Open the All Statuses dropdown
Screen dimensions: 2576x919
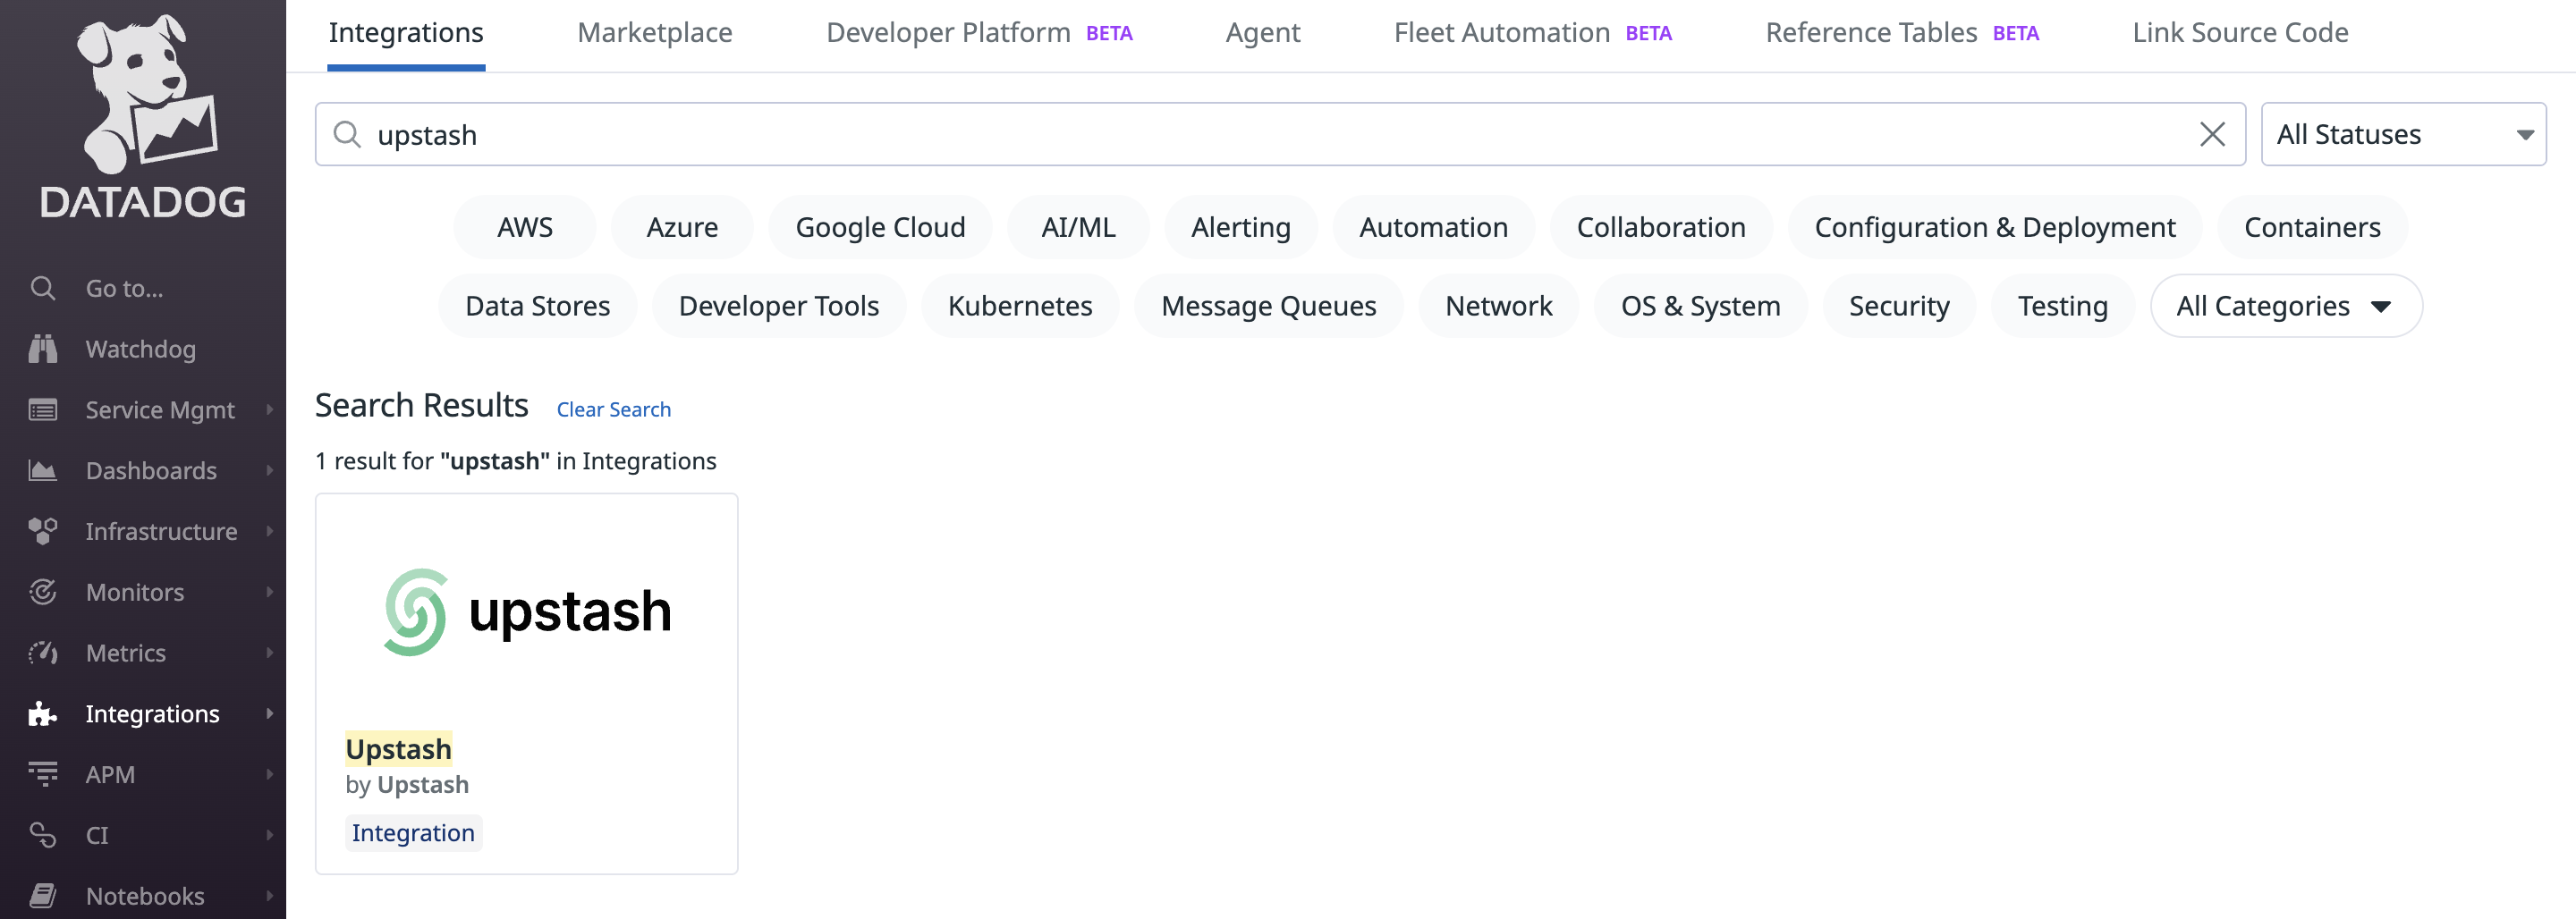point(2403,134)
